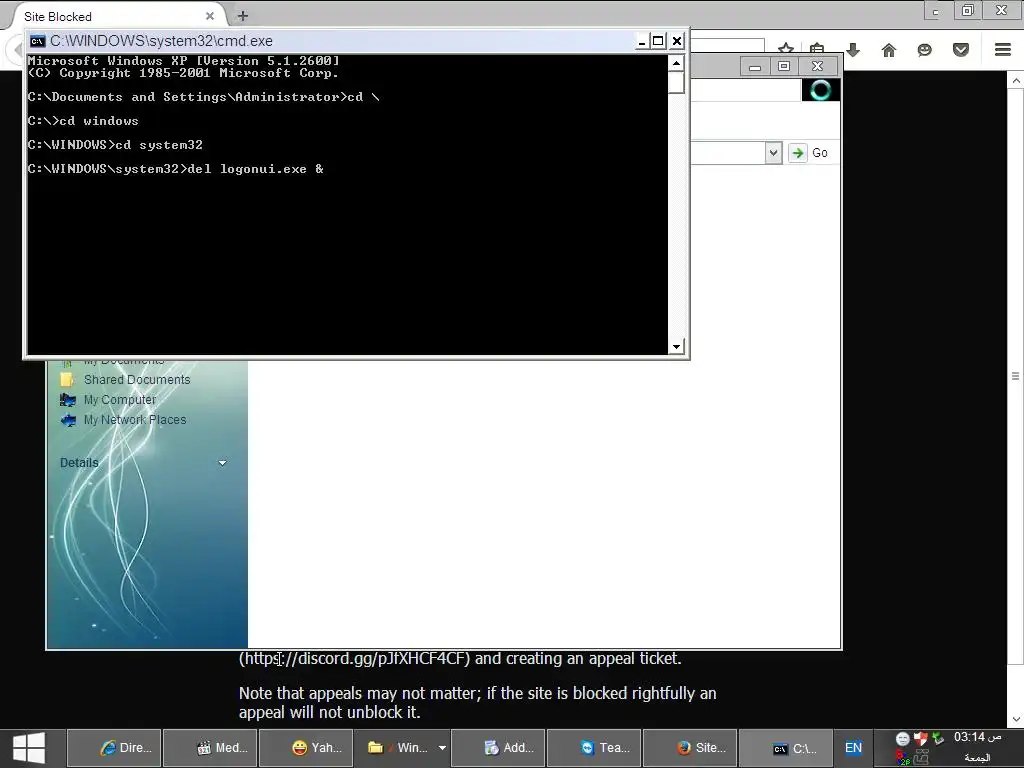Switch to C:\... cmd taskbar item
1024x768 pixels.
coord(786,748)
